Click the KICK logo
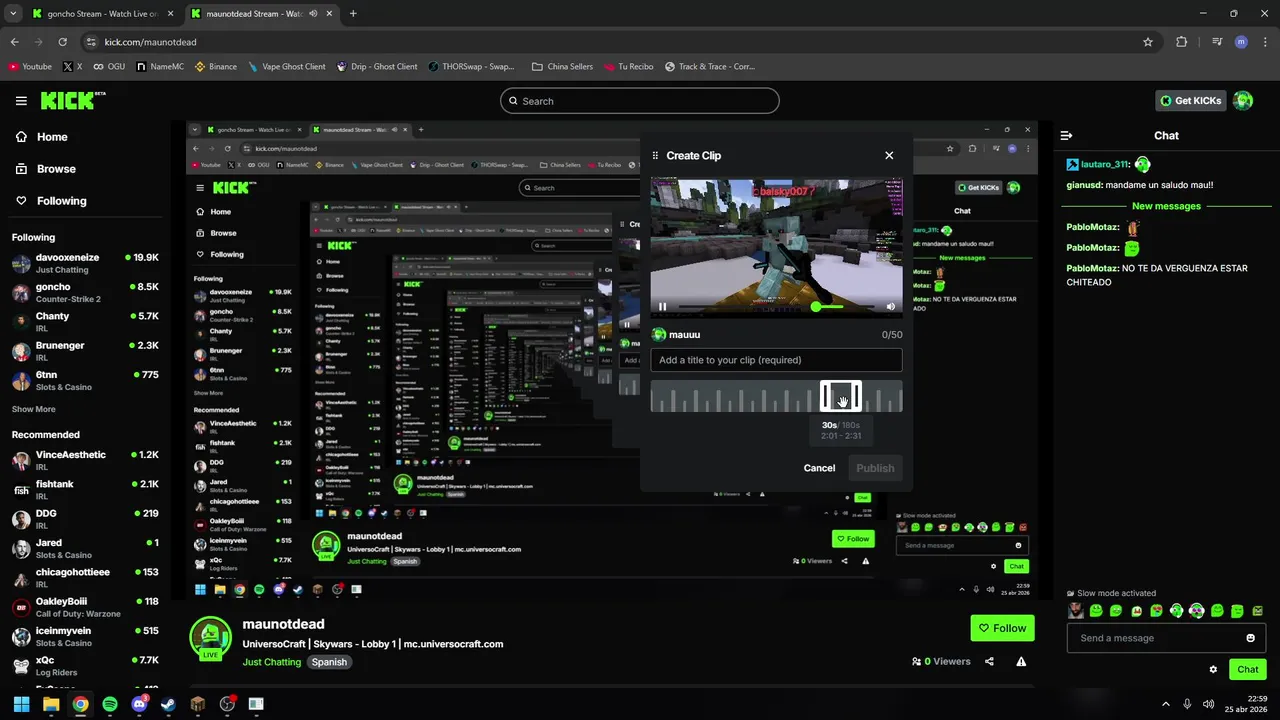 coord(73,100)
